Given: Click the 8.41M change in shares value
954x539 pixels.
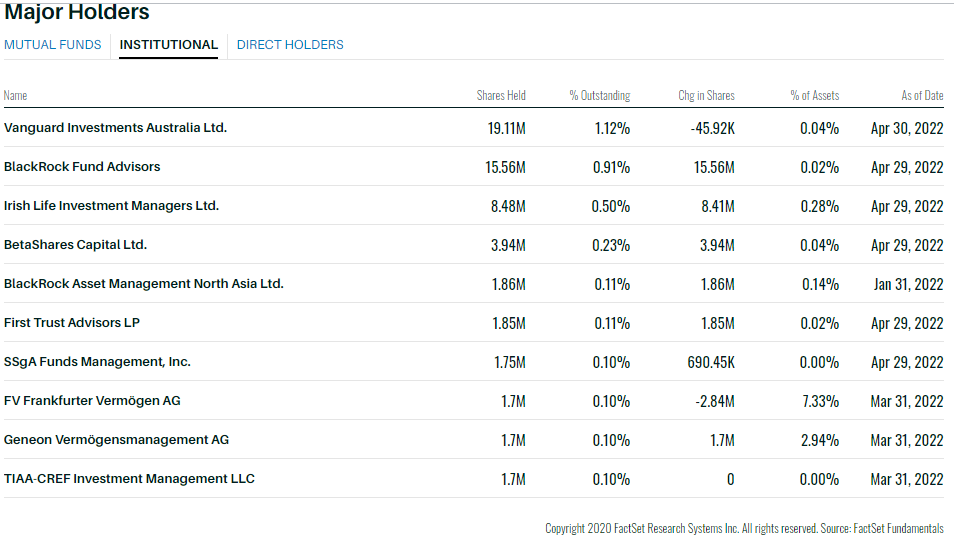Looking at the screenshot, I should [x=718, y=206].
